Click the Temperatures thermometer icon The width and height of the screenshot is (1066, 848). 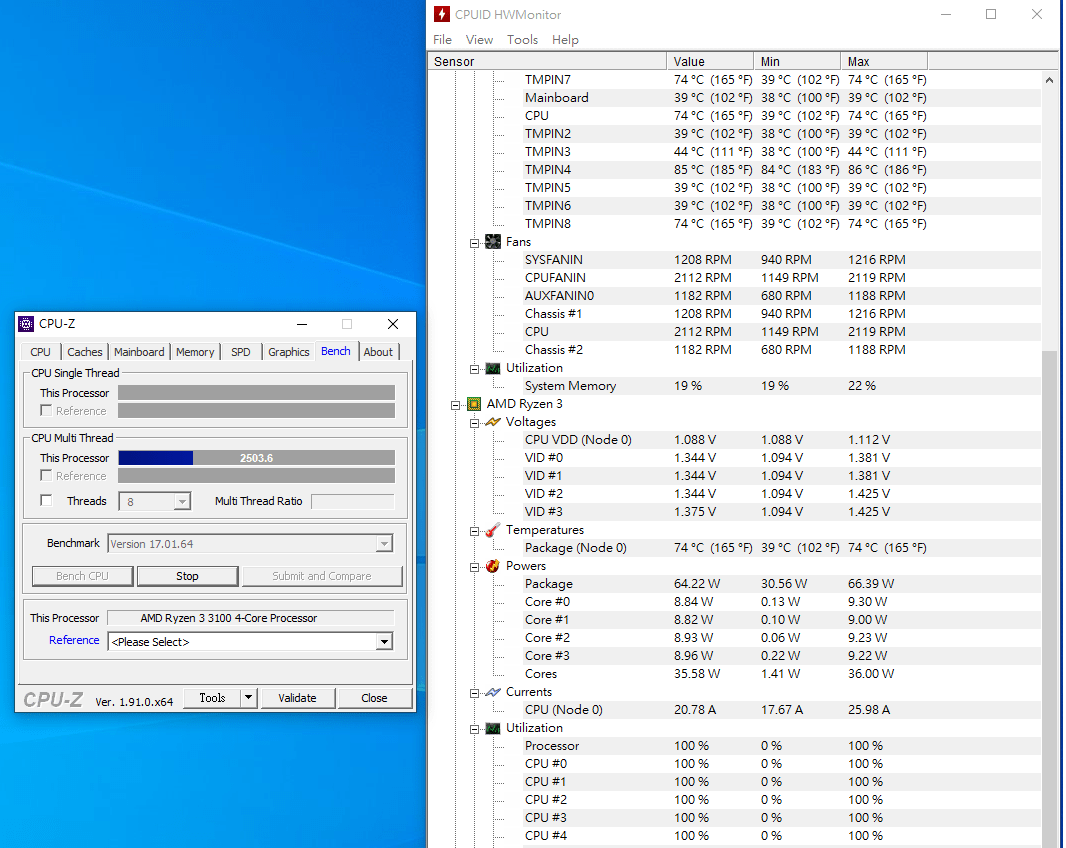point(493,530)
